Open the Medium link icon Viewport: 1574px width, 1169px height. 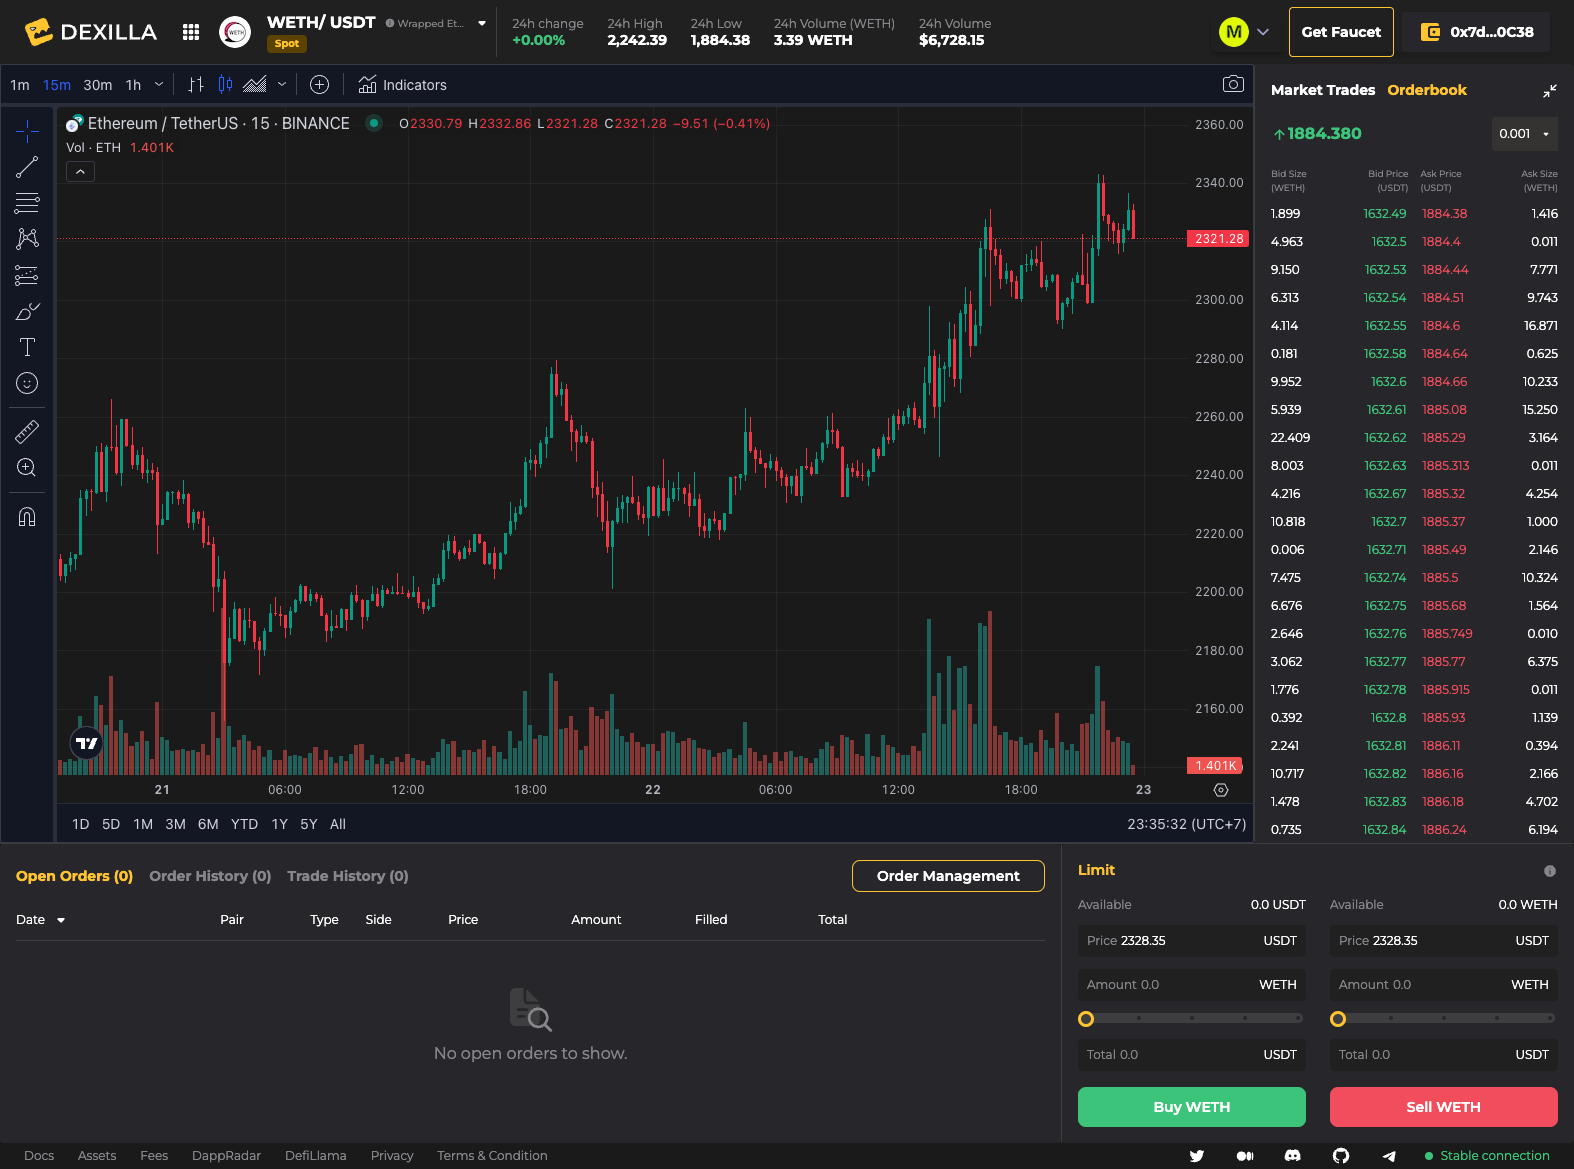coord(1245,1156)
